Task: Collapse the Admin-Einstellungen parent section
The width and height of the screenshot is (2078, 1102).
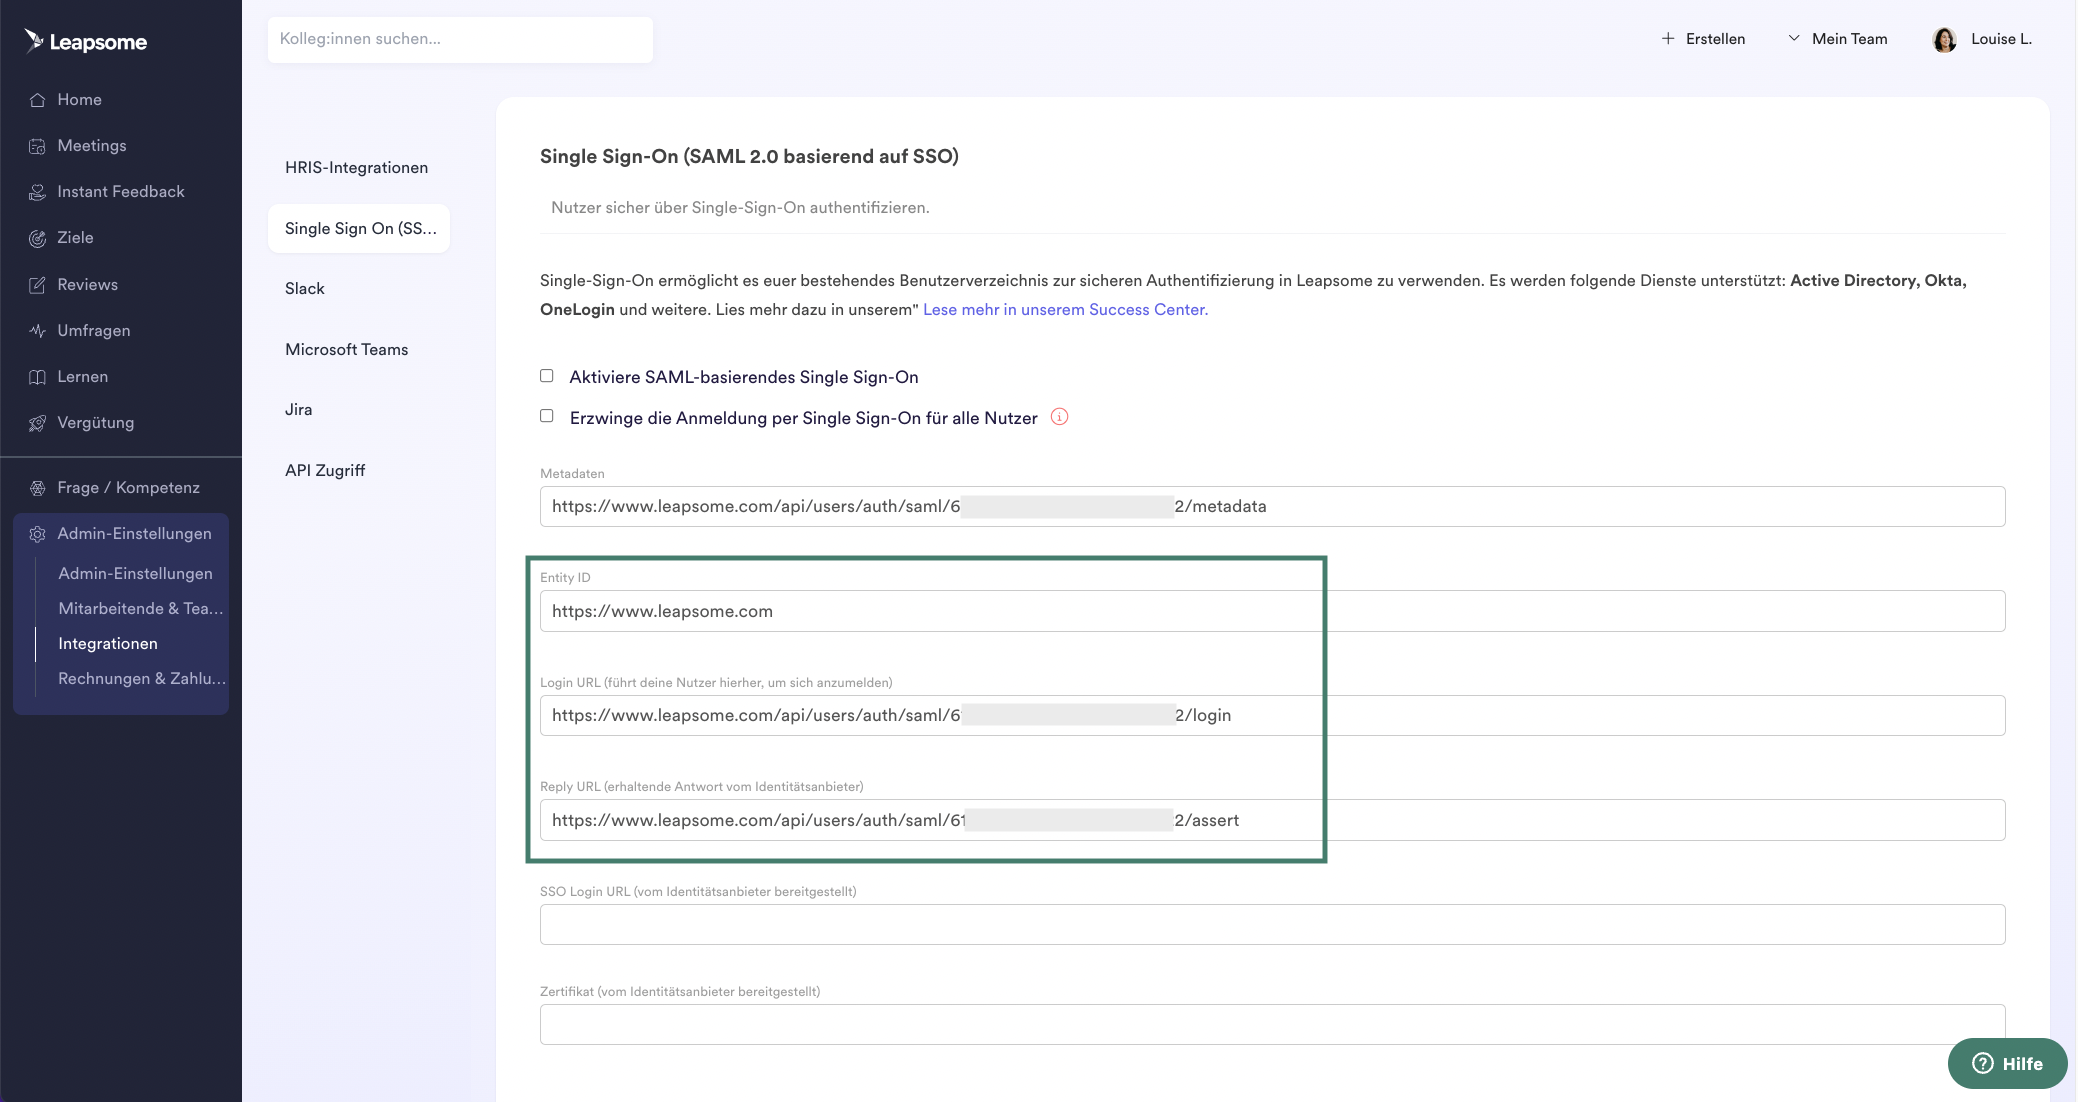Action: [x=120, y=534]
